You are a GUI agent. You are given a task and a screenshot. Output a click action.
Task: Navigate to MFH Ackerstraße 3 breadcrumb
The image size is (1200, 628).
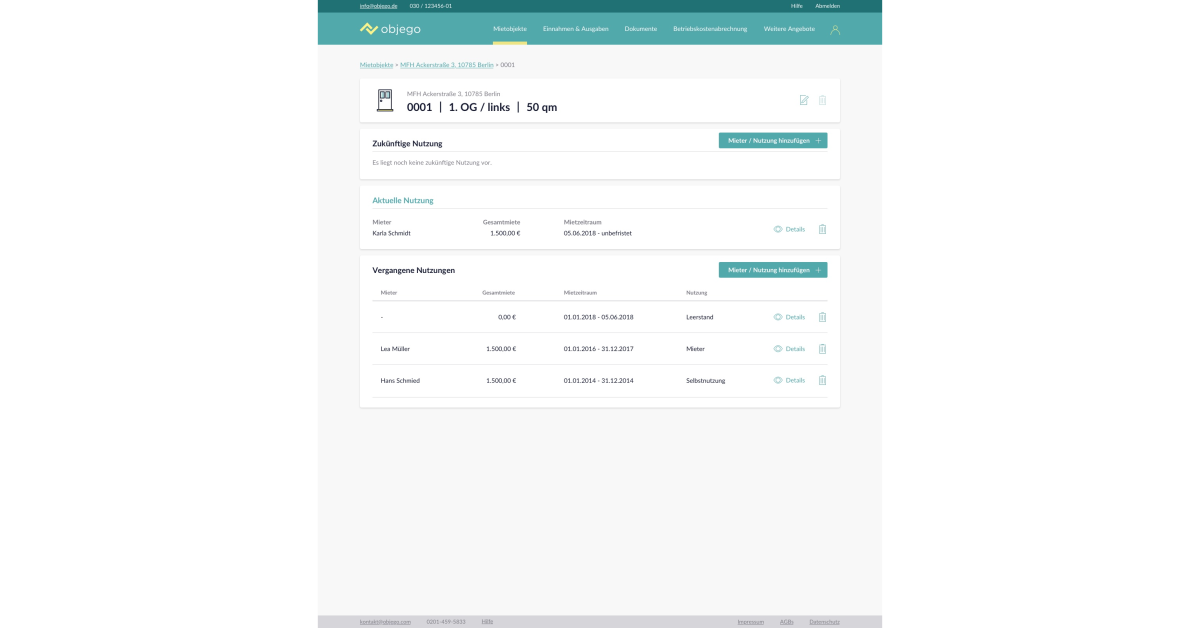pos(446,65)
